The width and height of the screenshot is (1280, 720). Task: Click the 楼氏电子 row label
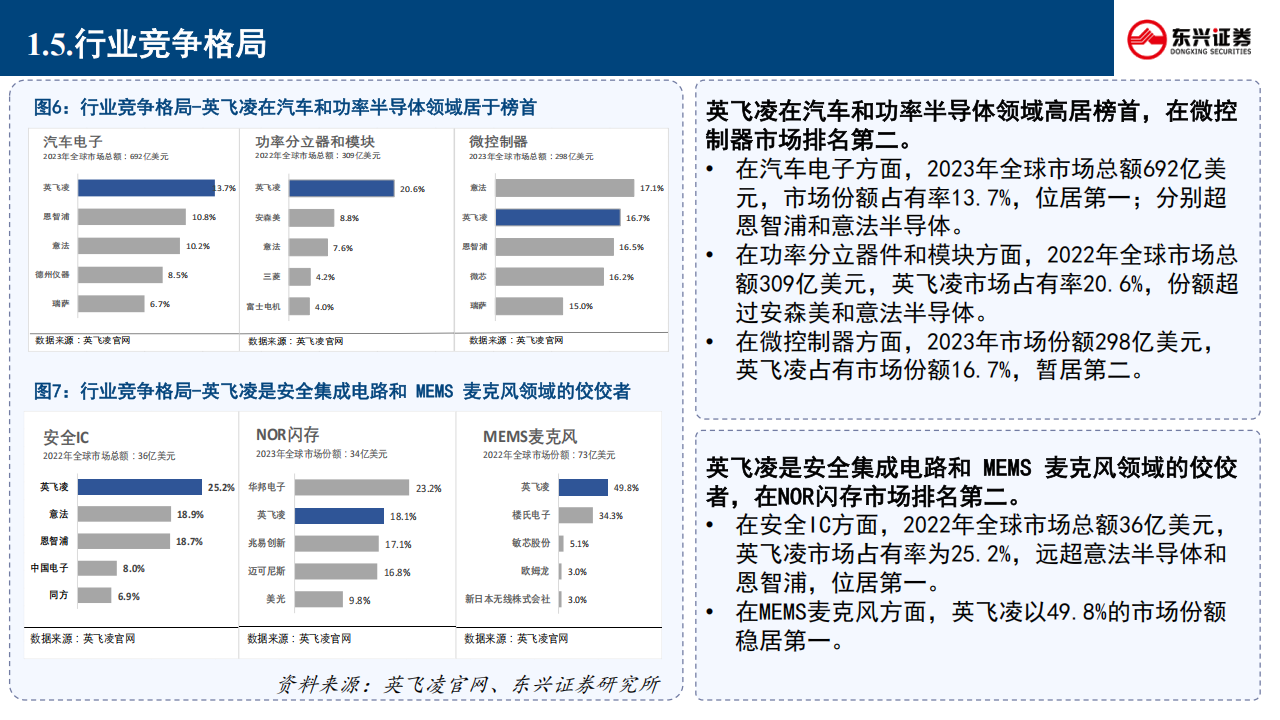[531, 515]
